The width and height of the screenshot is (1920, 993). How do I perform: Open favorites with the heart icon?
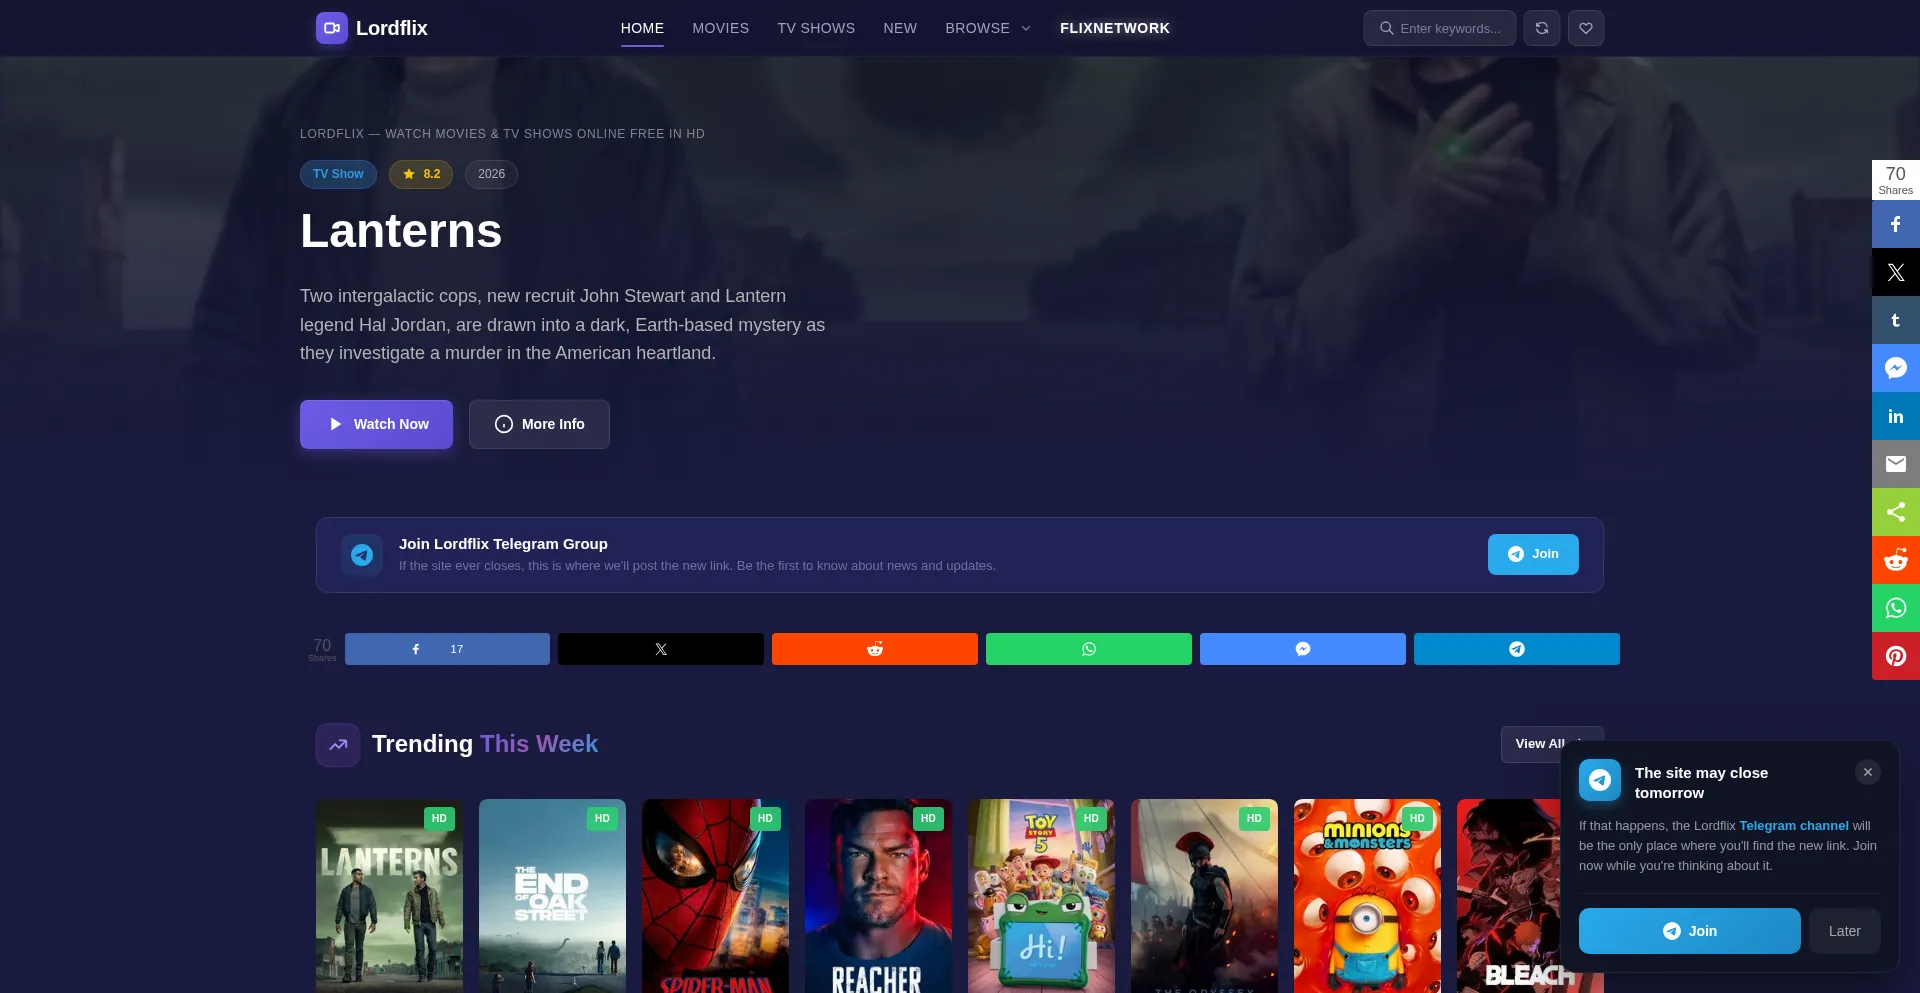click(1586, 28)
